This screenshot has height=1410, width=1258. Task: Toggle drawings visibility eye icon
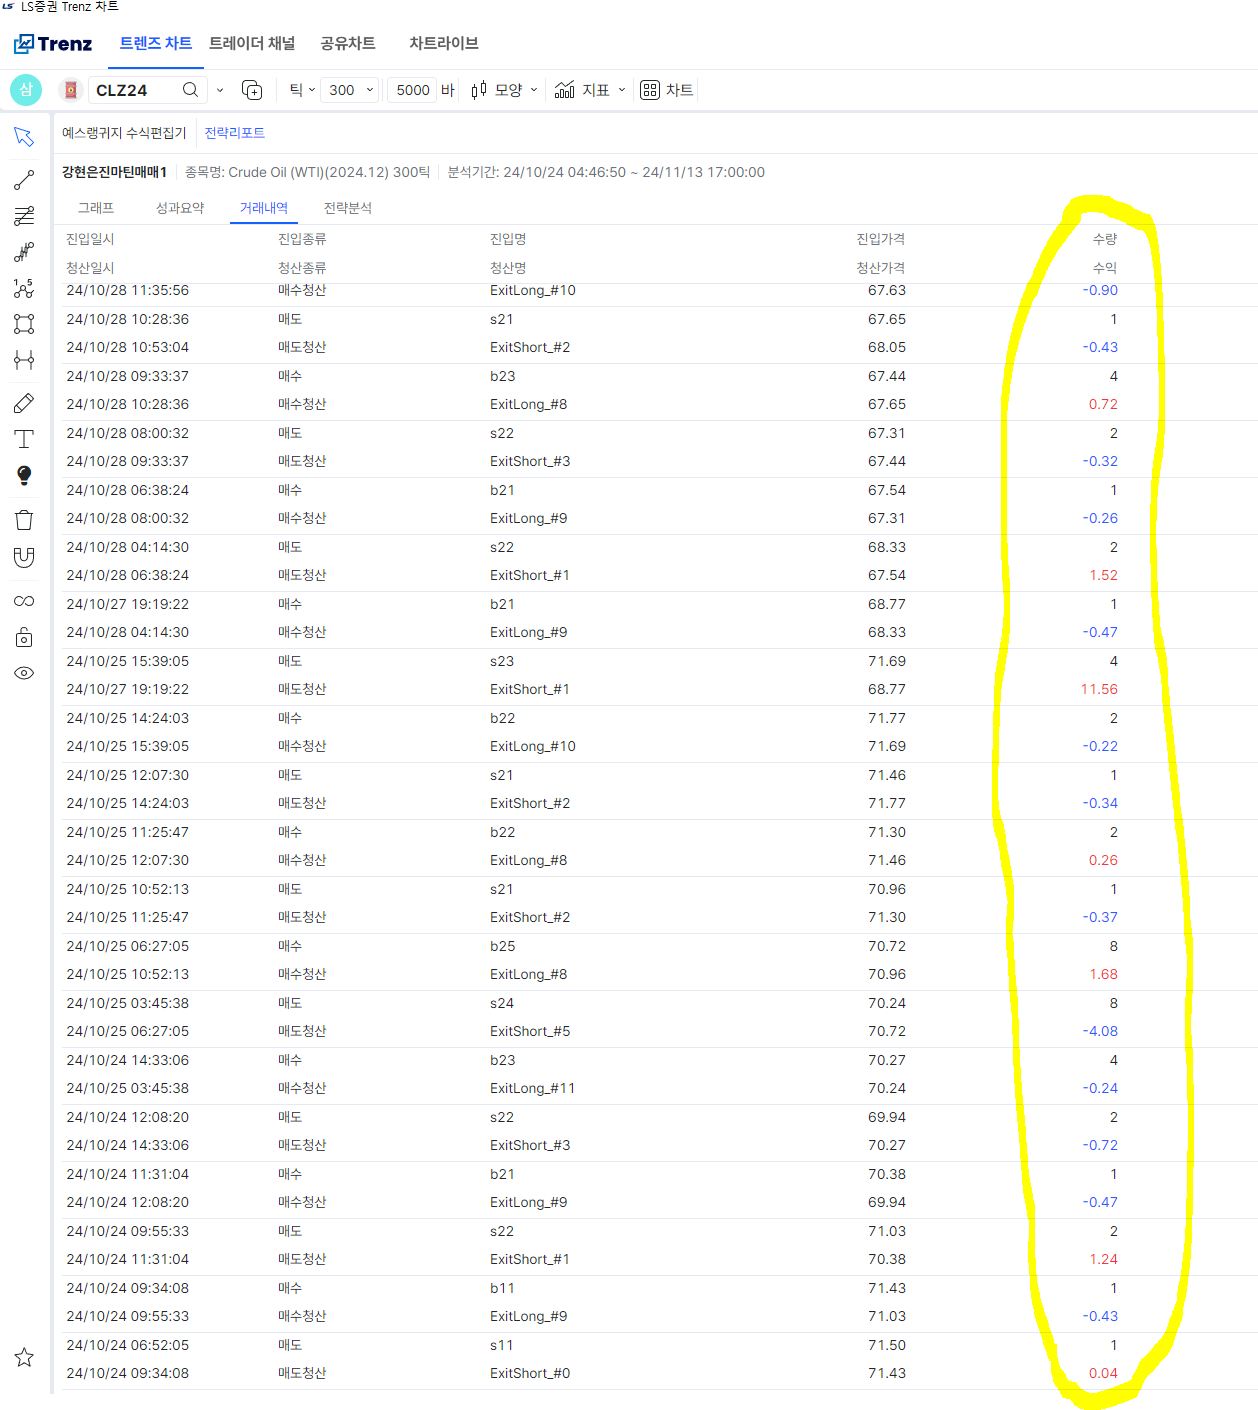click(24, 673)
